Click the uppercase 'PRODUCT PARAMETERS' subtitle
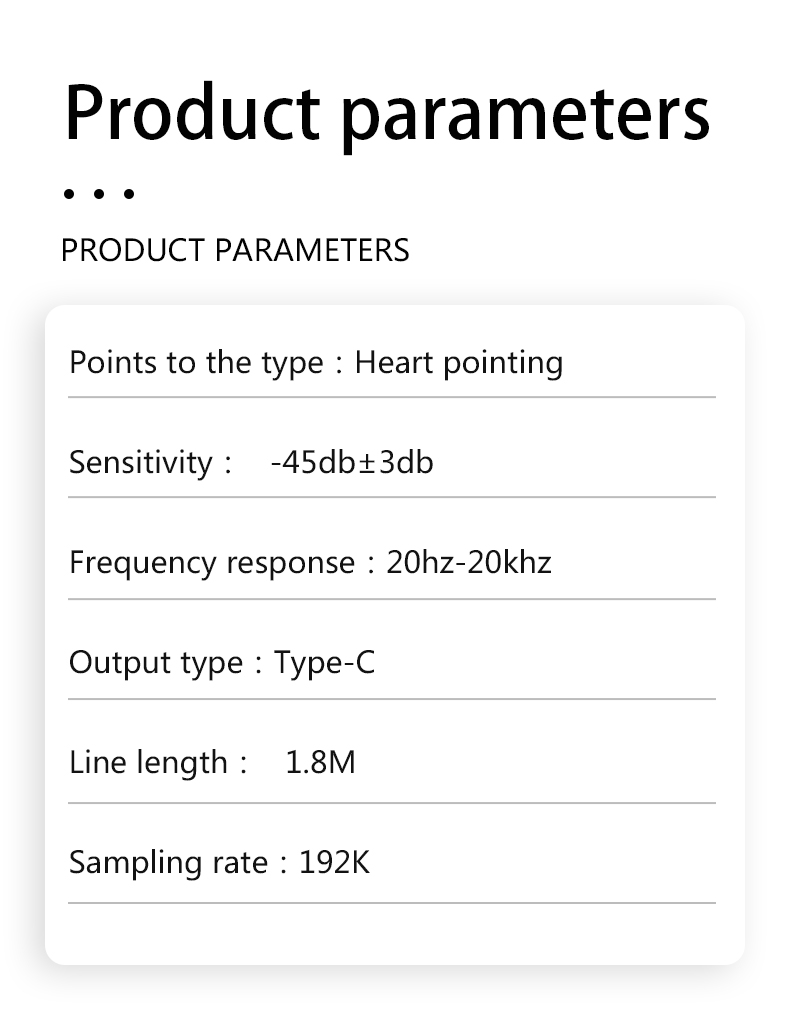Image resolution: width=790 pixels, height=1024 pixels. click(x=235, y=250)
